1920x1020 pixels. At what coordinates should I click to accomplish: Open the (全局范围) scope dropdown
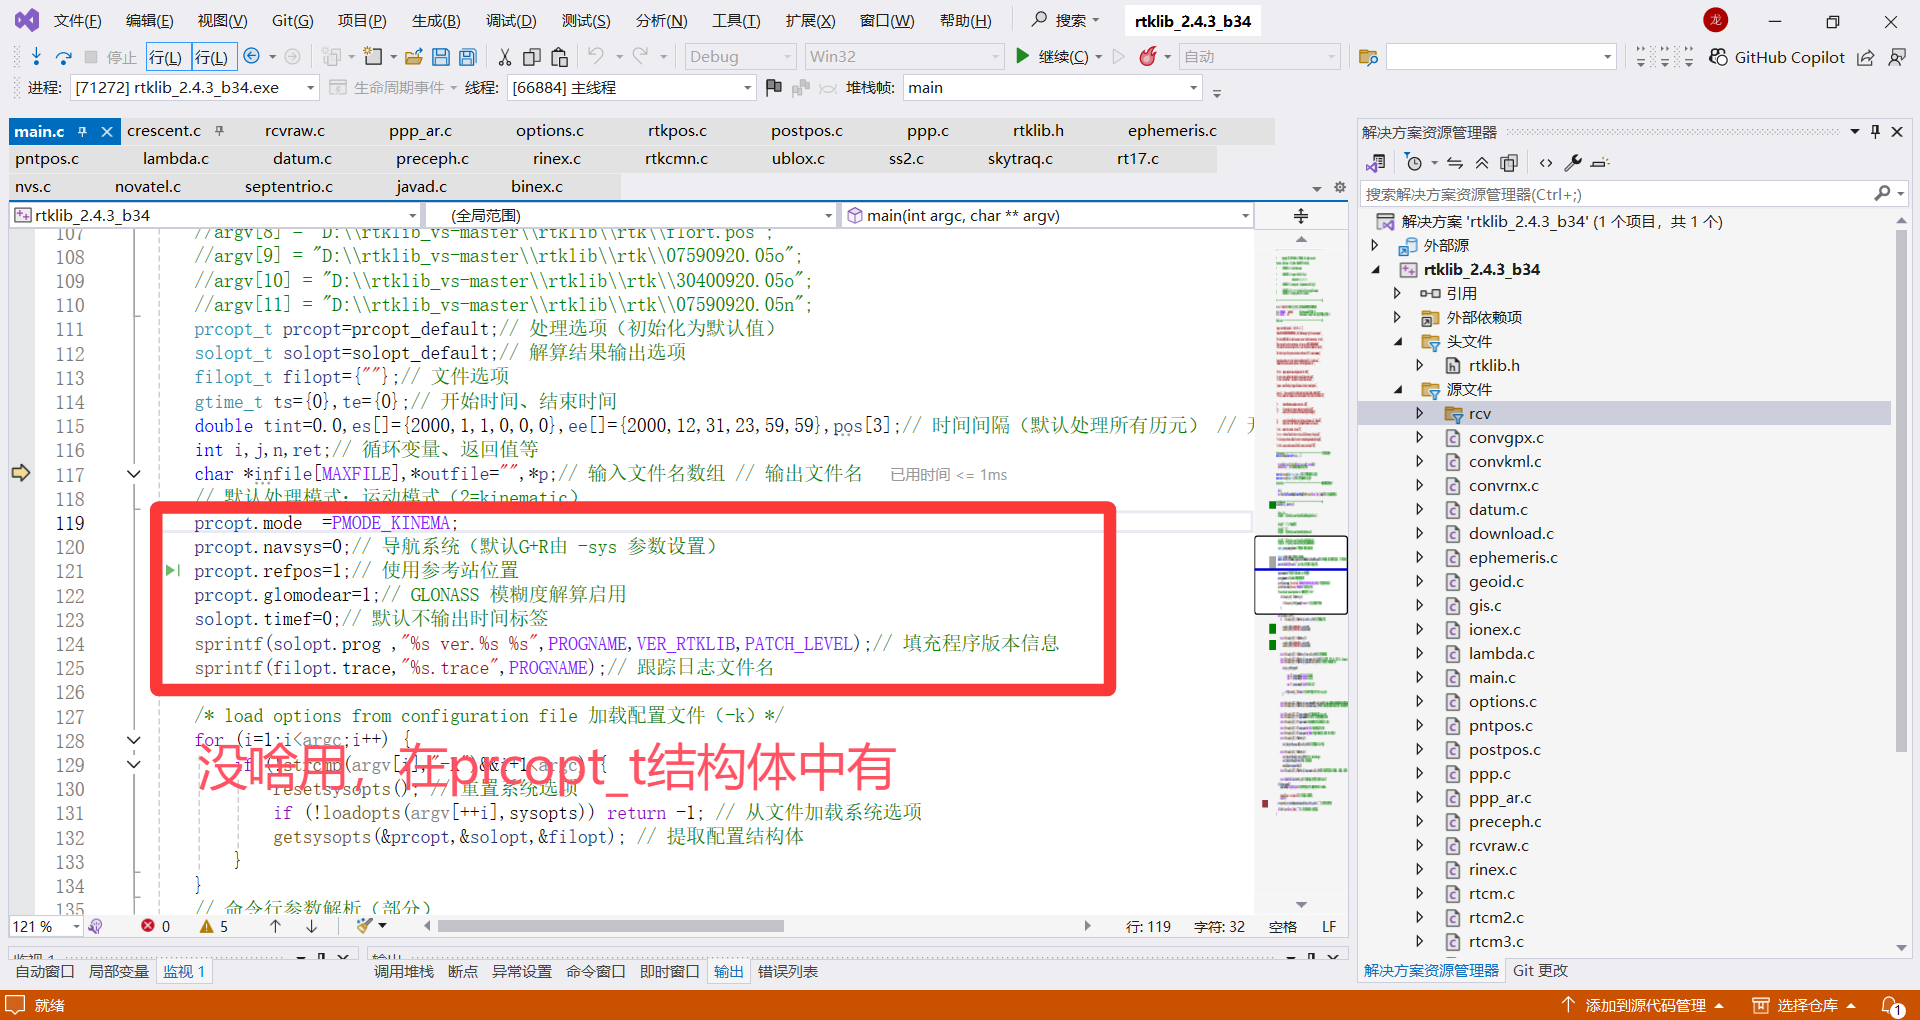[630, 215]
